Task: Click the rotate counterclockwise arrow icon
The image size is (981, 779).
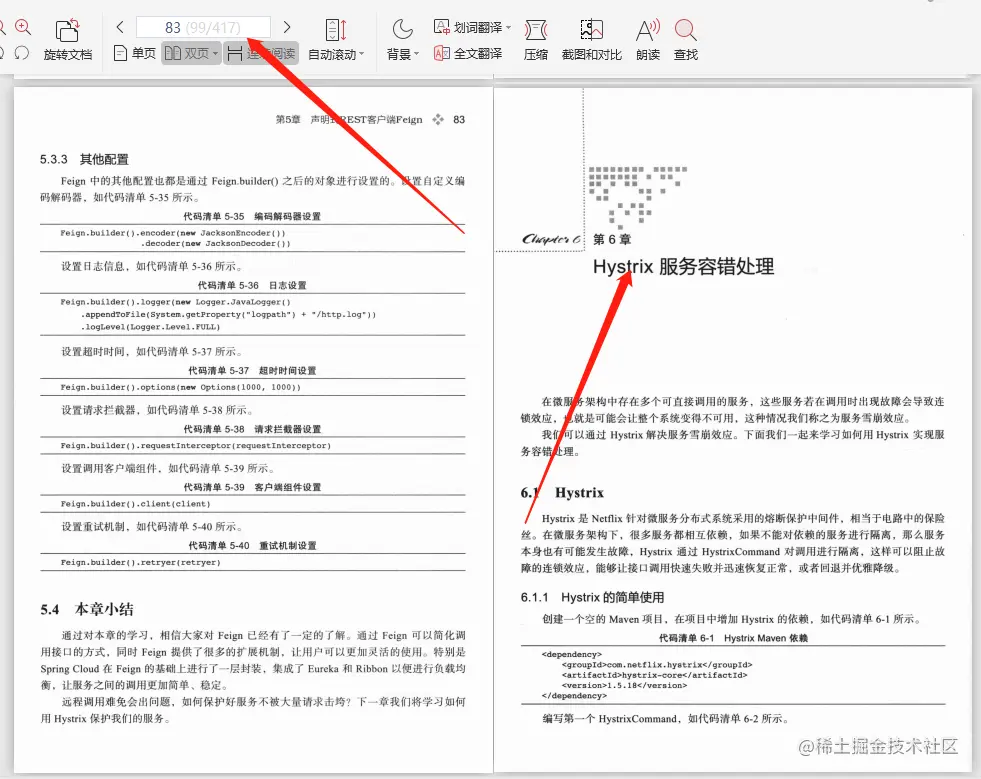Action: point(22,53)
